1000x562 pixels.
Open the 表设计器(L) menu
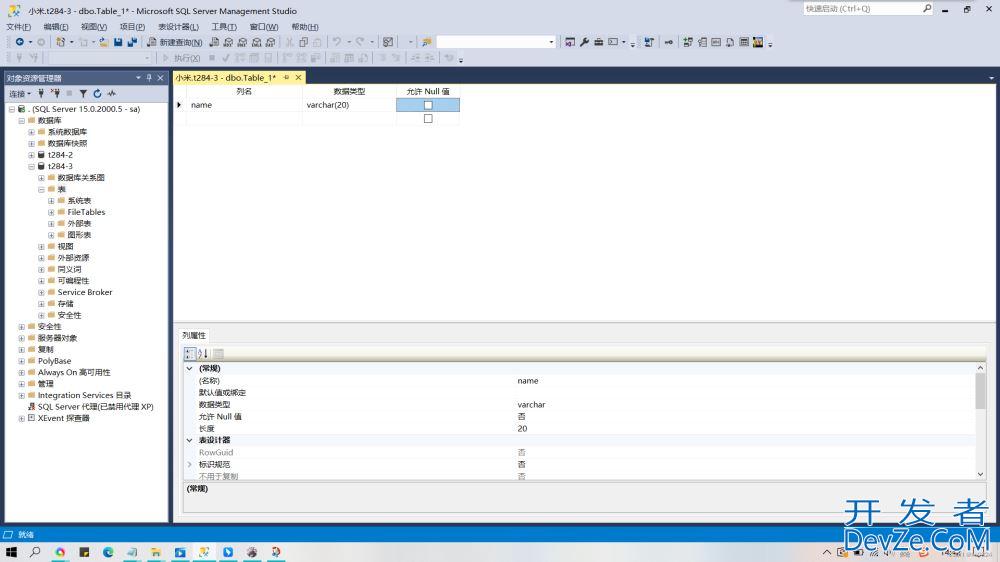pyautogui.click(x=179, y=27)
